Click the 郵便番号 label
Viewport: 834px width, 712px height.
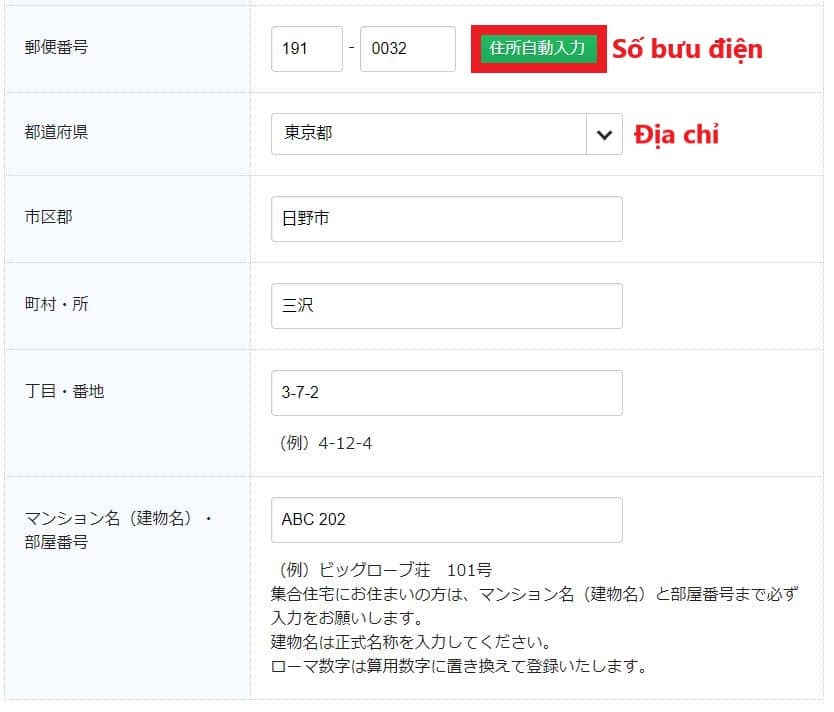pyautogui.click(x=56, y=47)
